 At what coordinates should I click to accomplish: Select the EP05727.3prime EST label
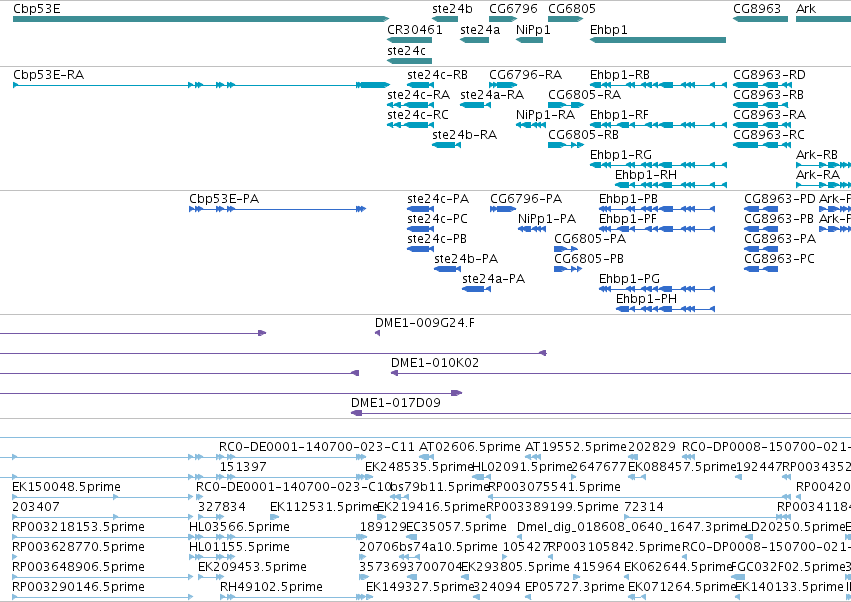pyautogui.click(x=575, y=587)
